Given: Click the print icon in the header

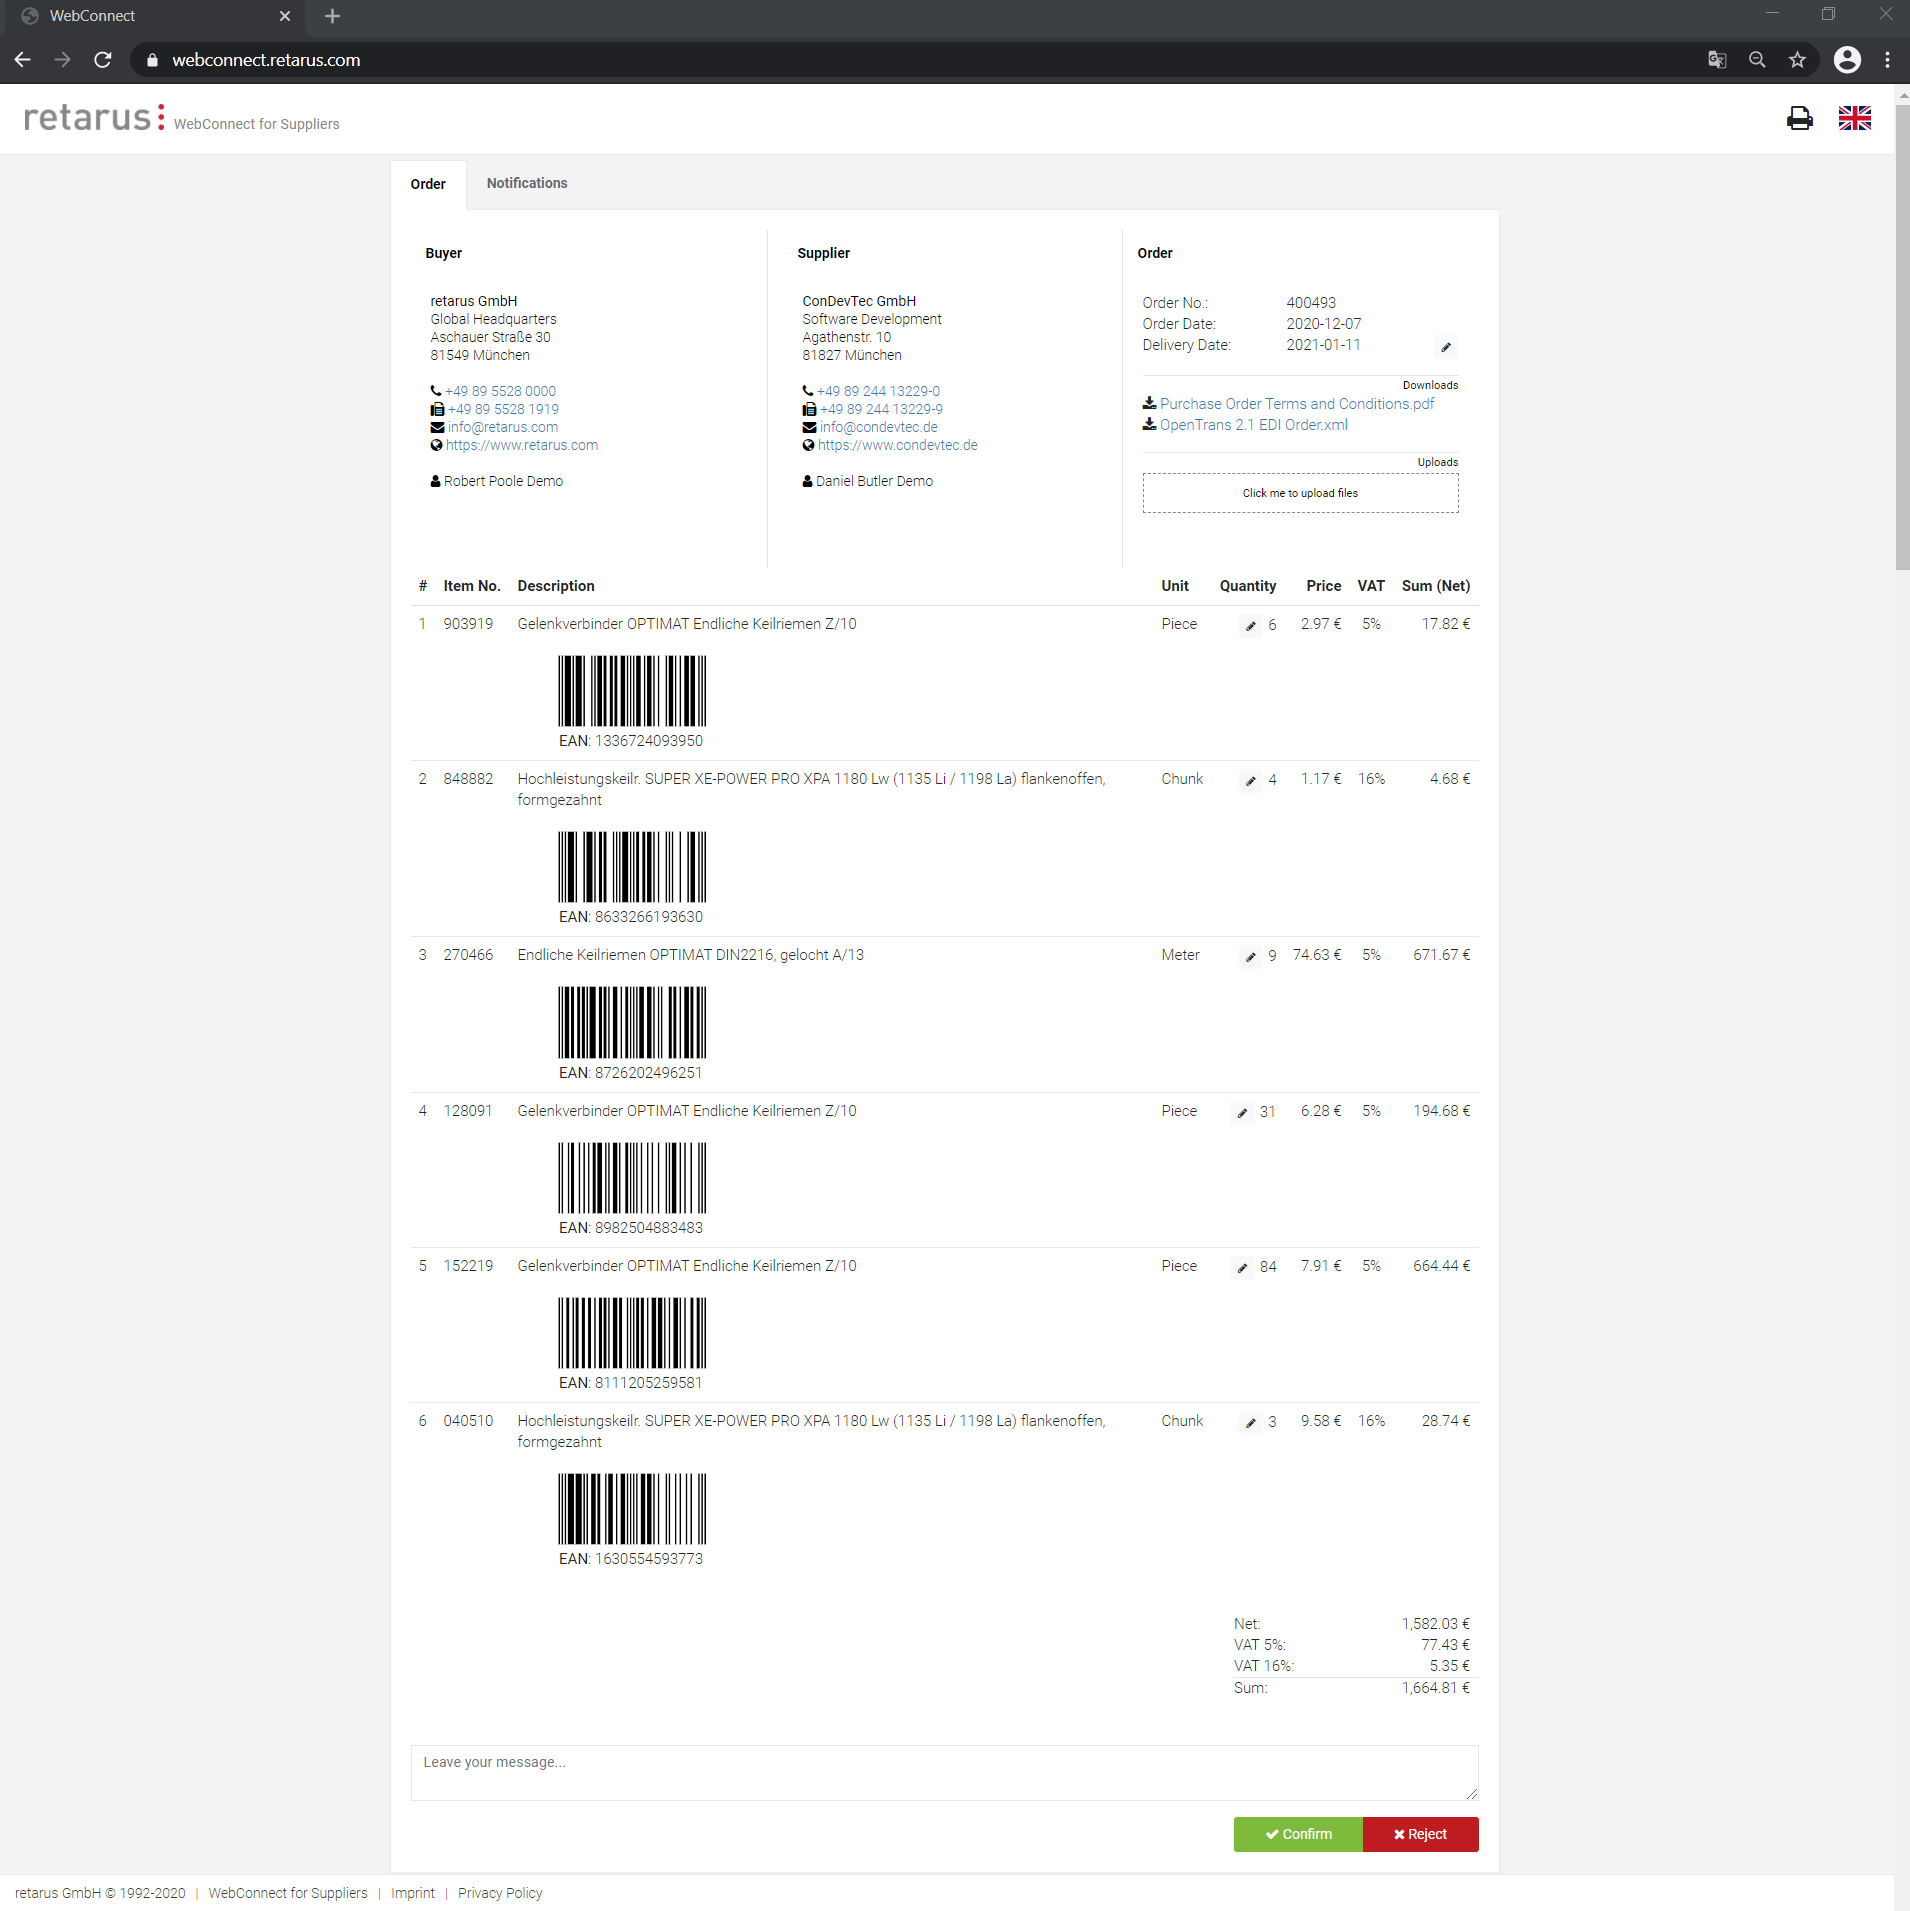Looking at the screenshot, I should [1799, 118].
